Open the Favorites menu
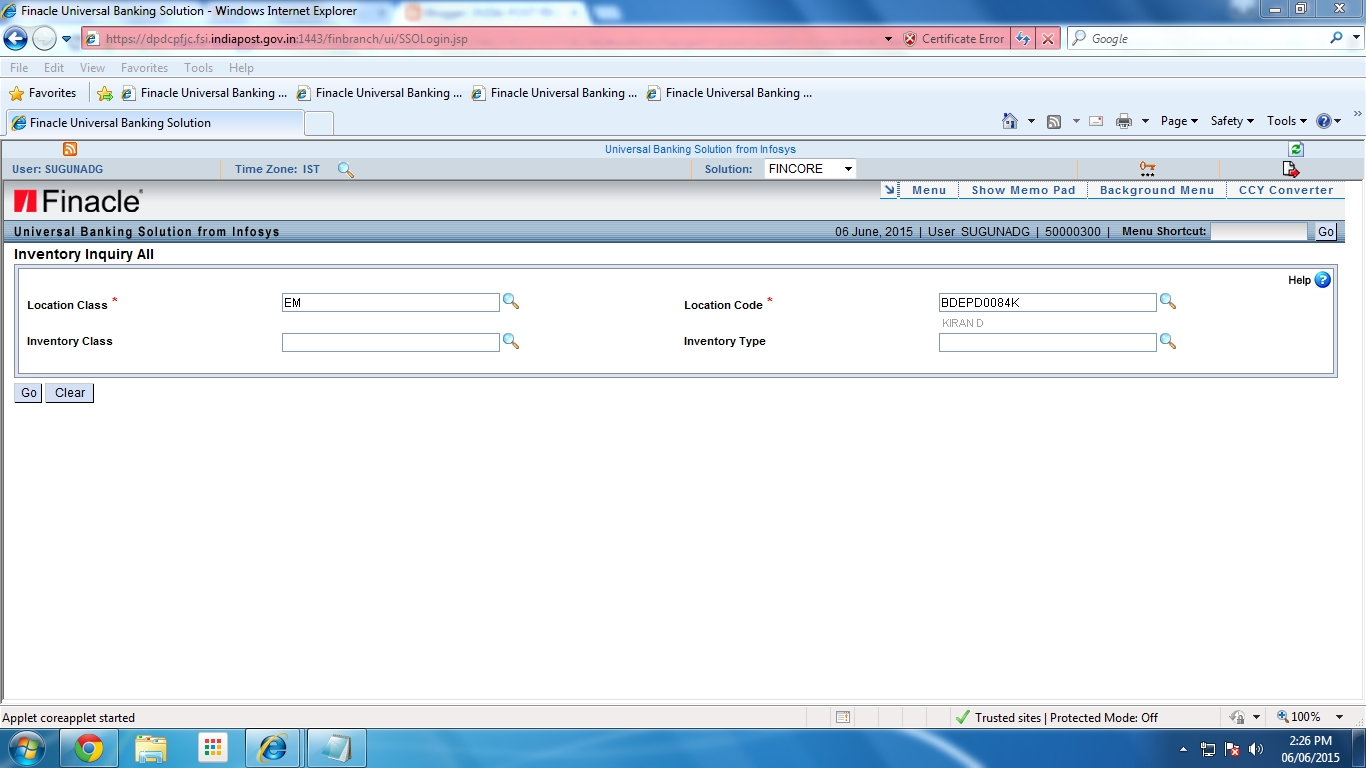This screenshot has width=1366, height=768. point(144,67)
